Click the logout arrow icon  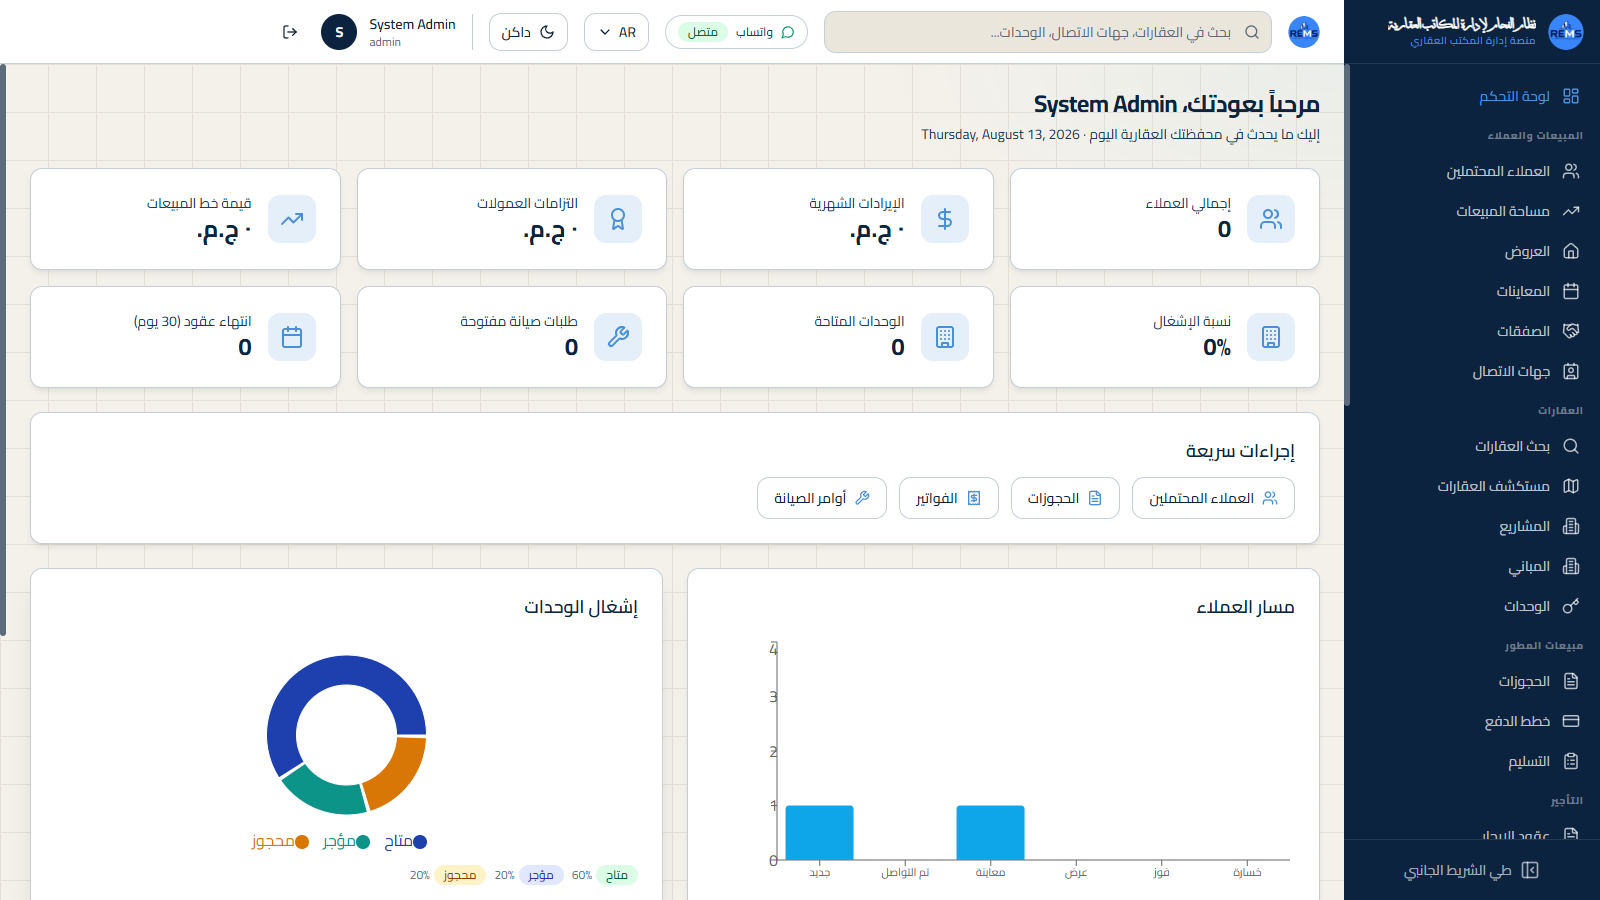point(290,32)
